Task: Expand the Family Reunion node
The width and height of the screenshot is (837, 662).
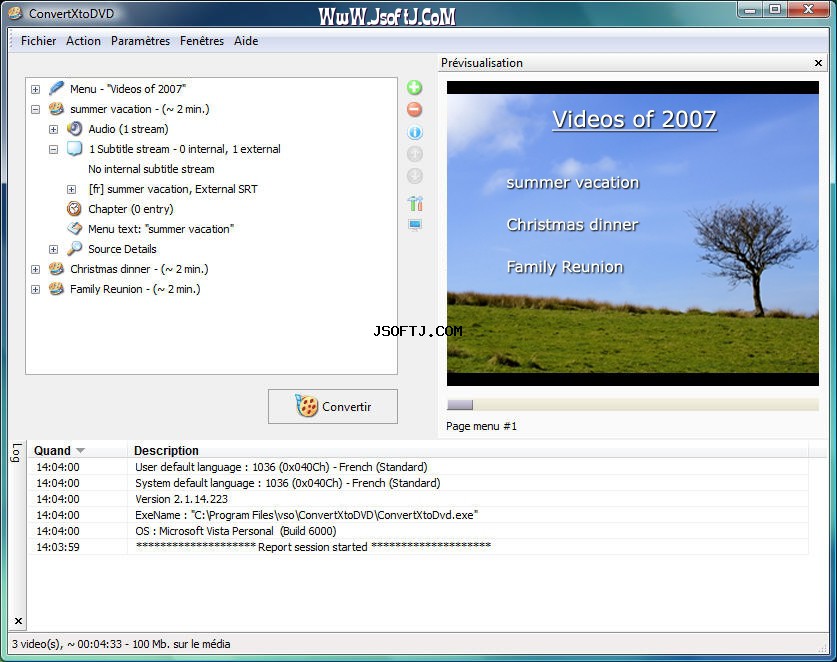Action: (x=35, y=289)
